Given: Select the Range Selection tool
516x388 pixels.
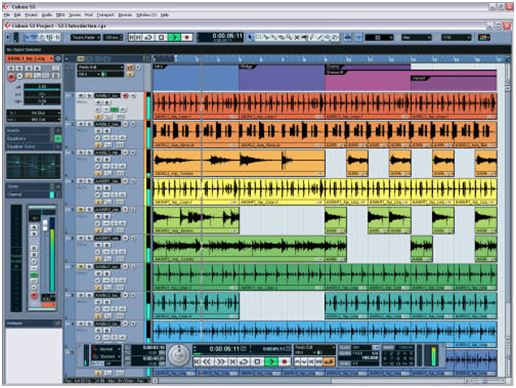Looking at the screenshot, I should (x=258, y=38).
